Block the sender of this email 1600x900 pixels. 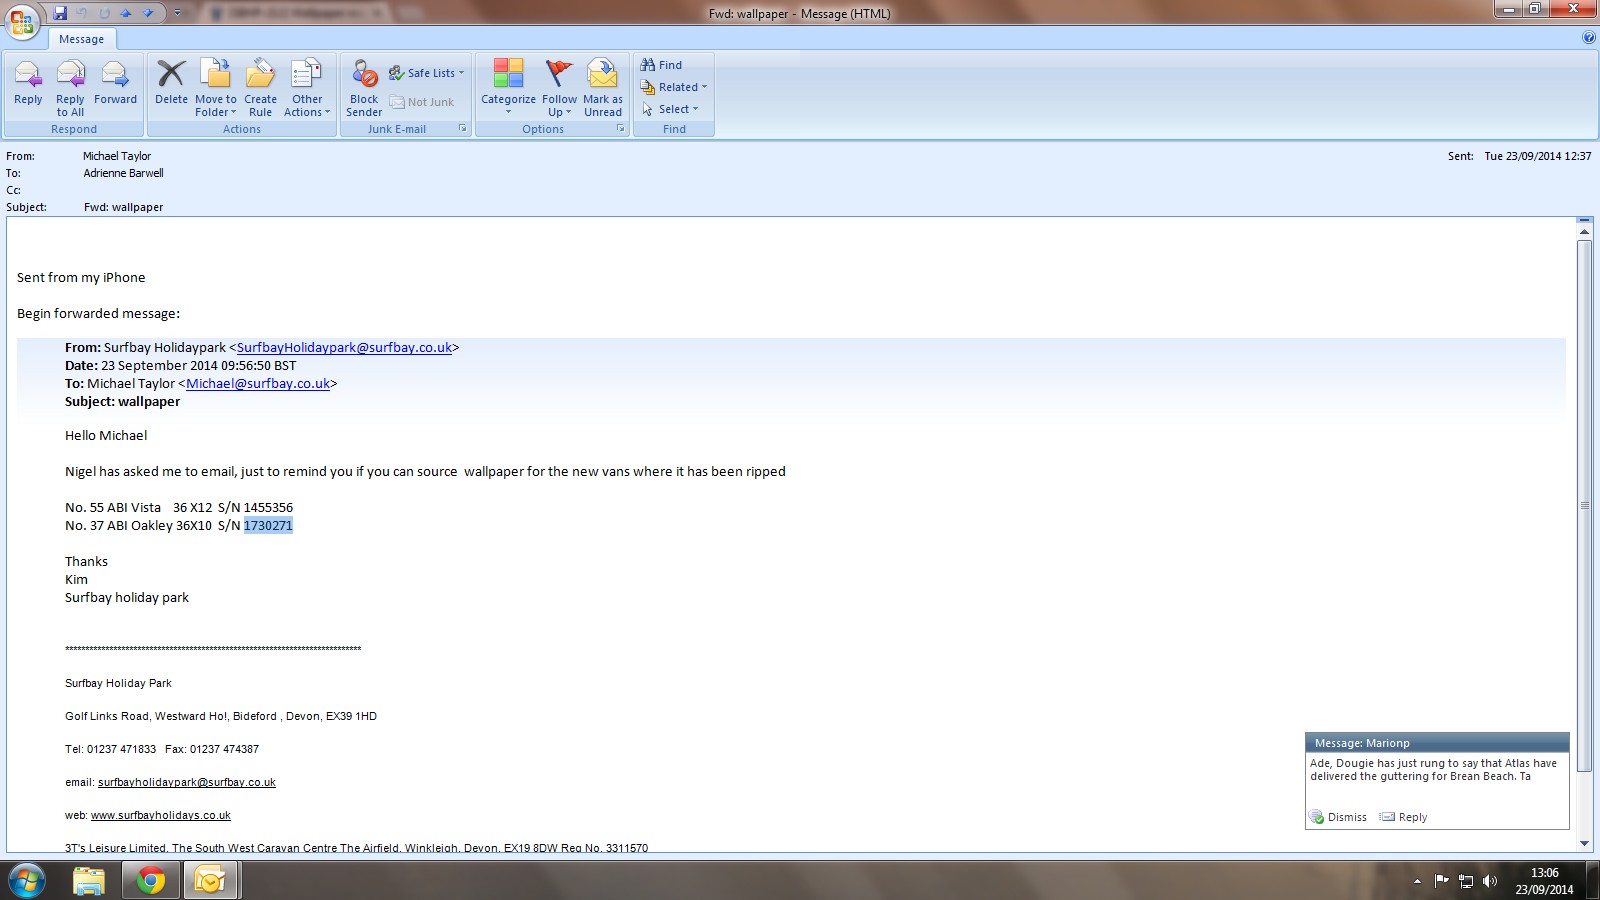[364, 88]
